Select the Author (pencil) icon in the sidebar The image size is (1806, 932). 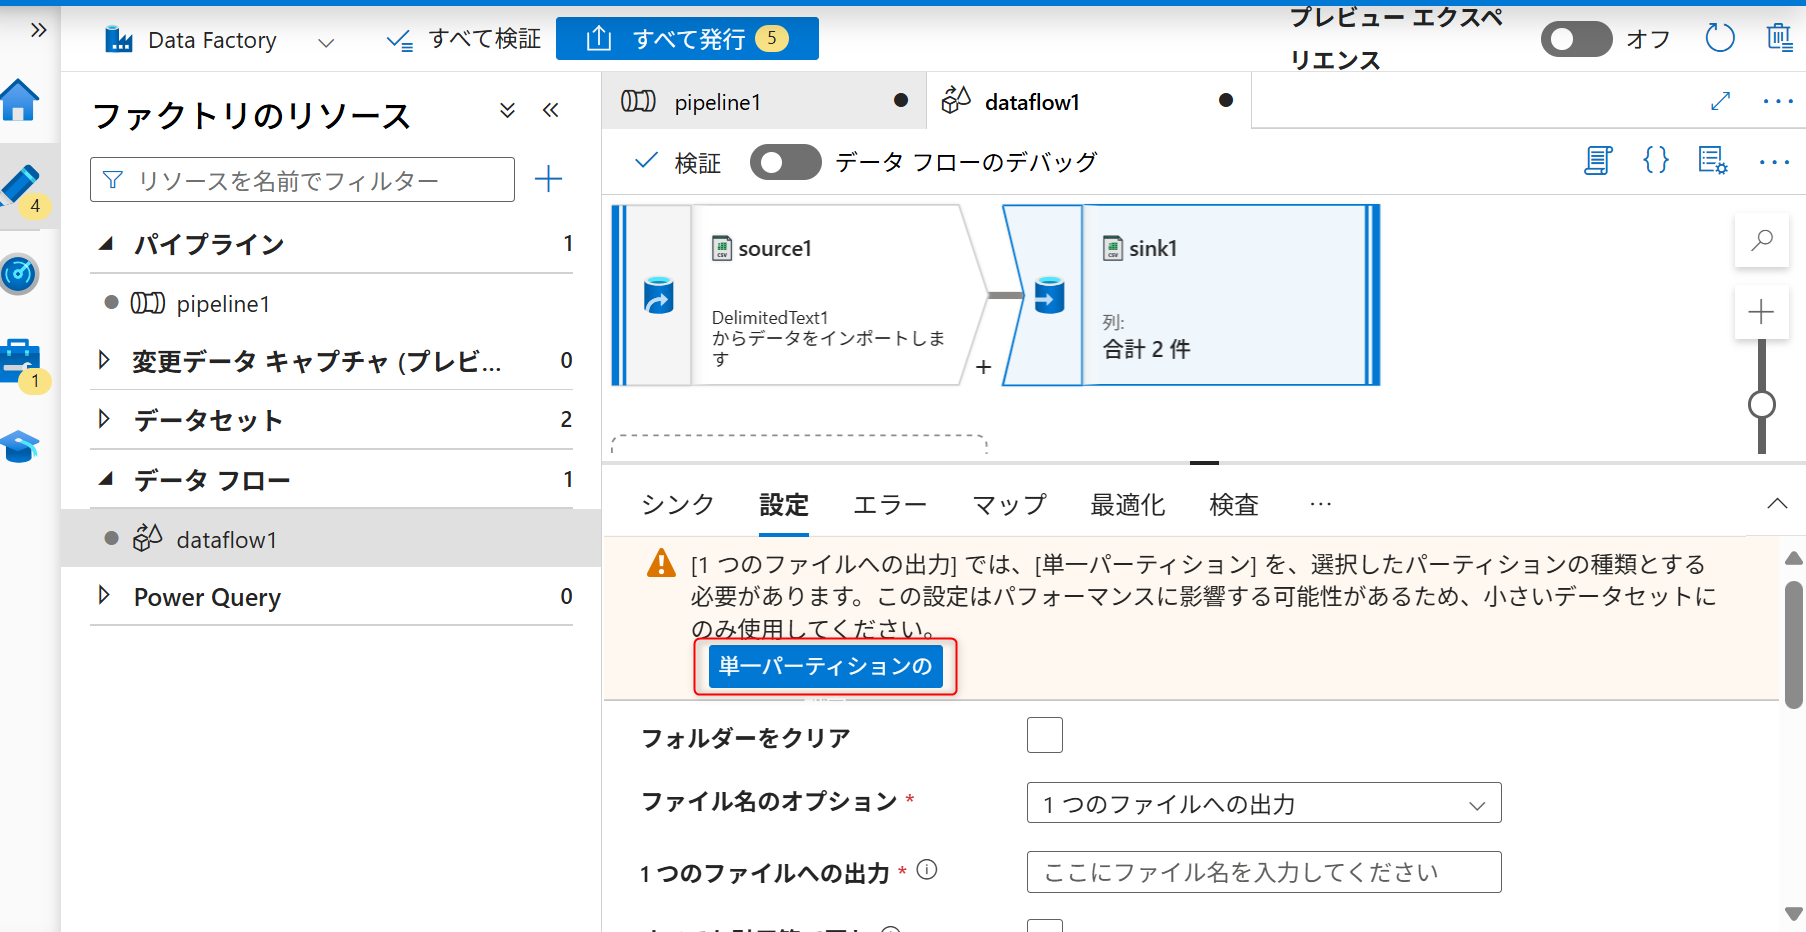pos(20,182)
